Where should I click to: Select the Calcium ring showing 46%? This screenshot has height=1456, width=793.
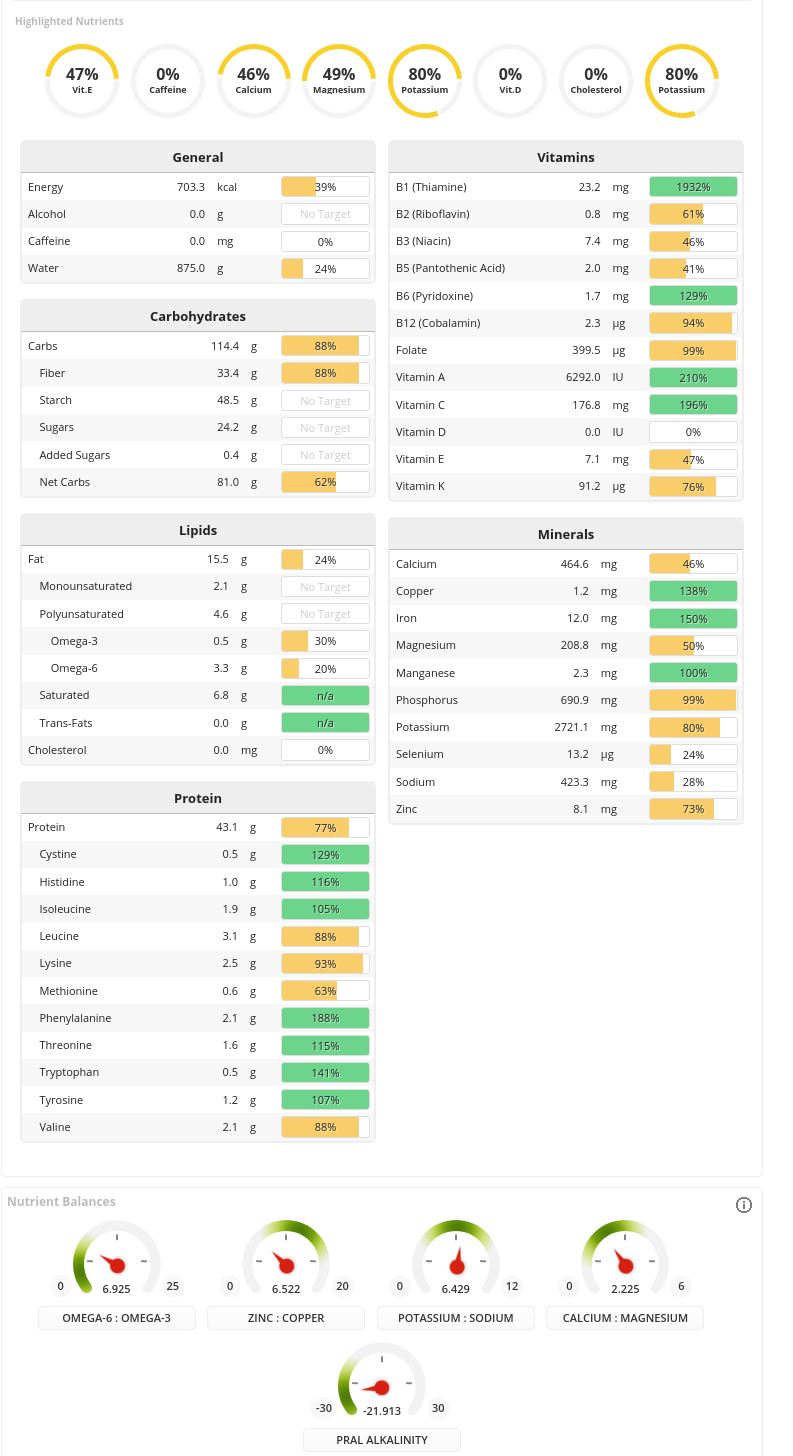click(253, 80)
